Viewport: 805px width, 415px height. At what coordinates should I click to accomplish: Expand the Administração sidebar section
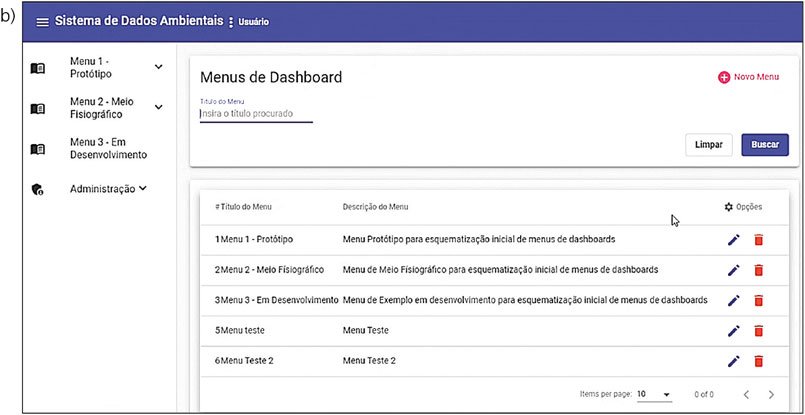pos(143,188)
